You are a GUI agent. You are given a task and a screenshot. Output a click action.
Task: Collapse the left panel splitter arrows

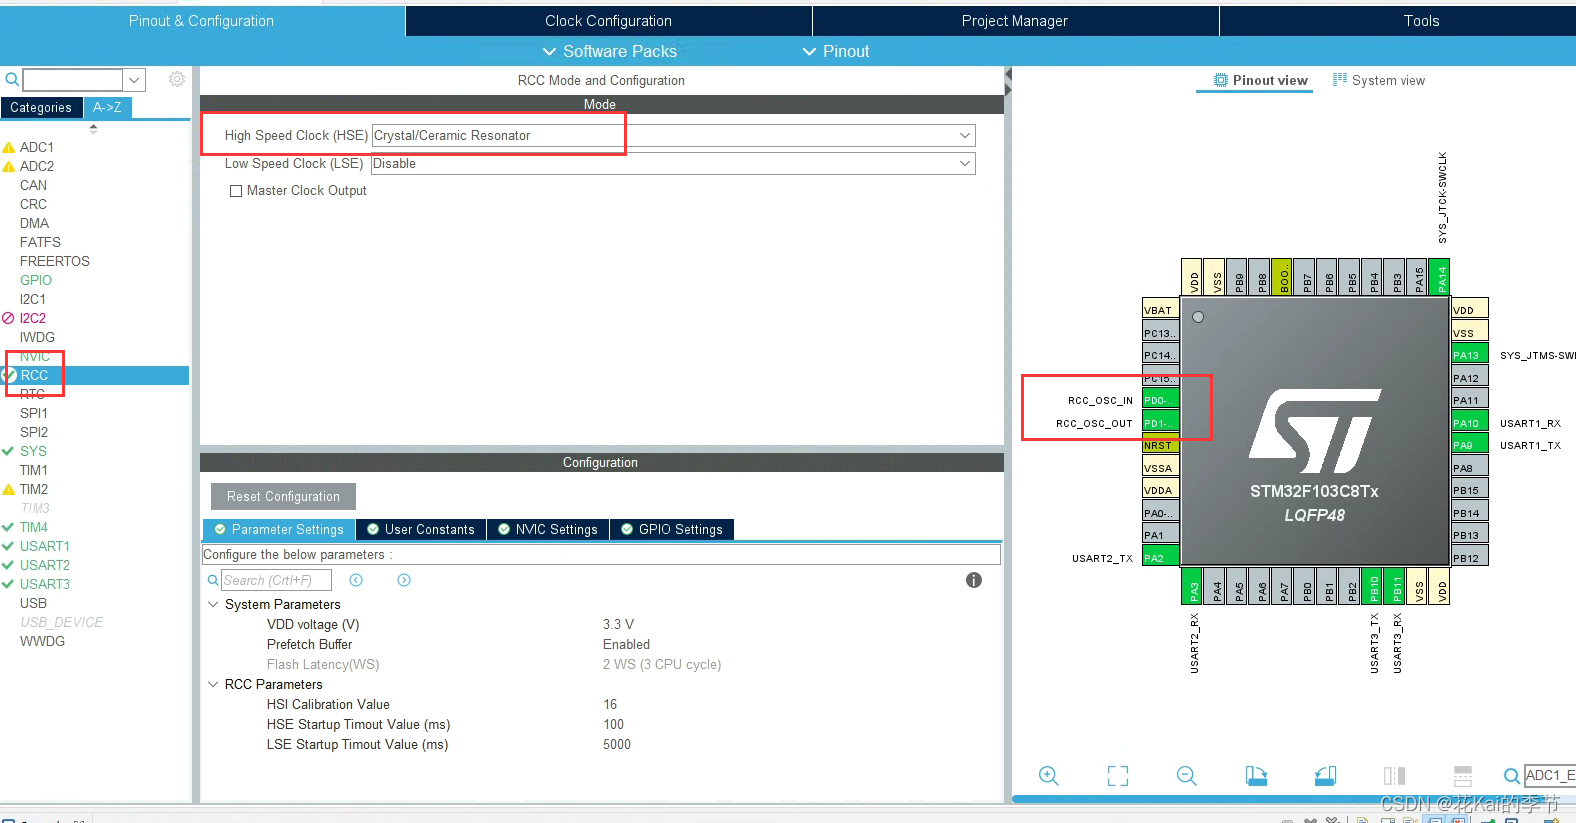point(1008,83)
